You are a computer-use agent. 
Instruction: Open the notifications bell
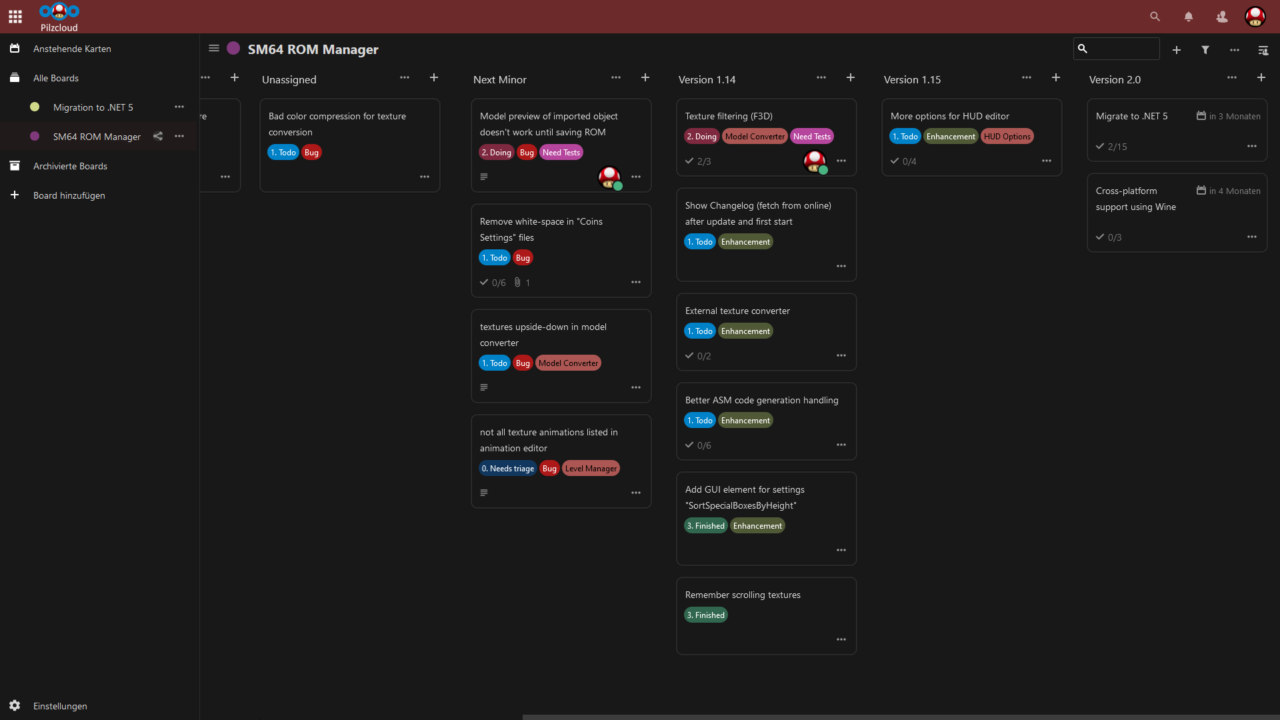(1188, 17)
